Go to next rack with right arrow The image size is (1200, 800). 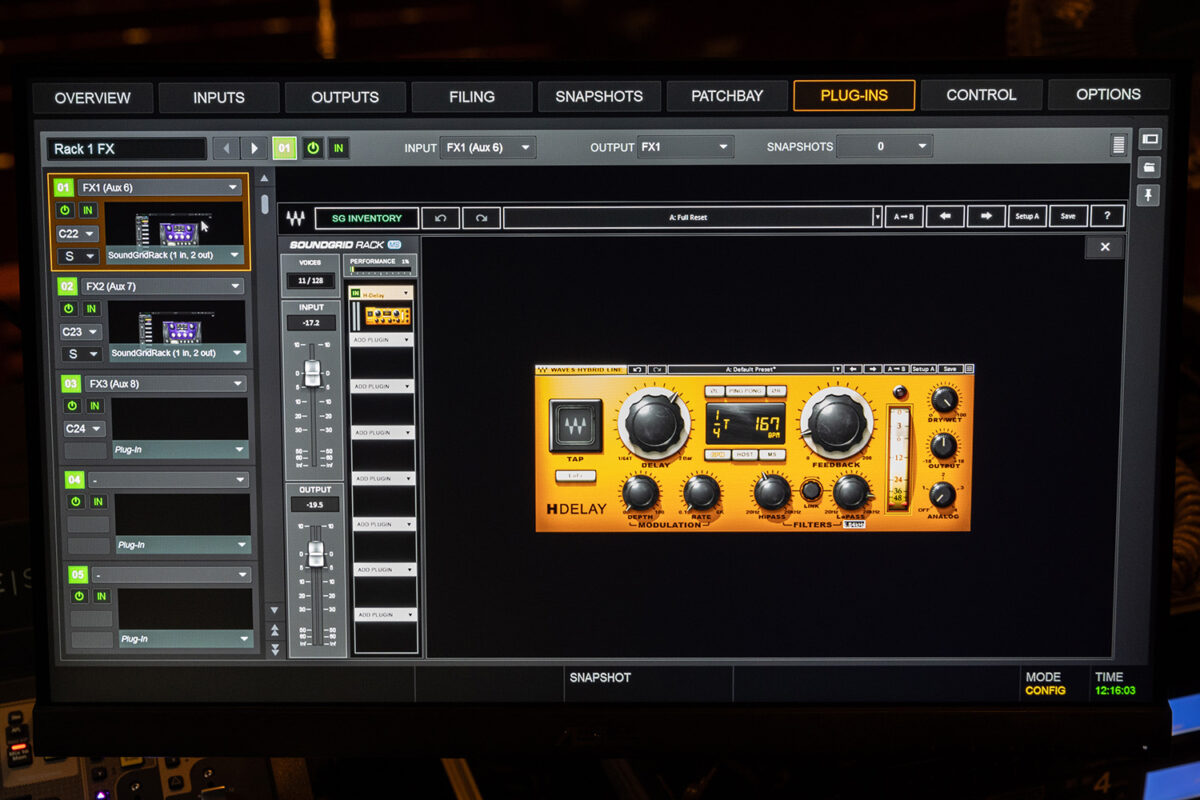[x=255, y=148]
